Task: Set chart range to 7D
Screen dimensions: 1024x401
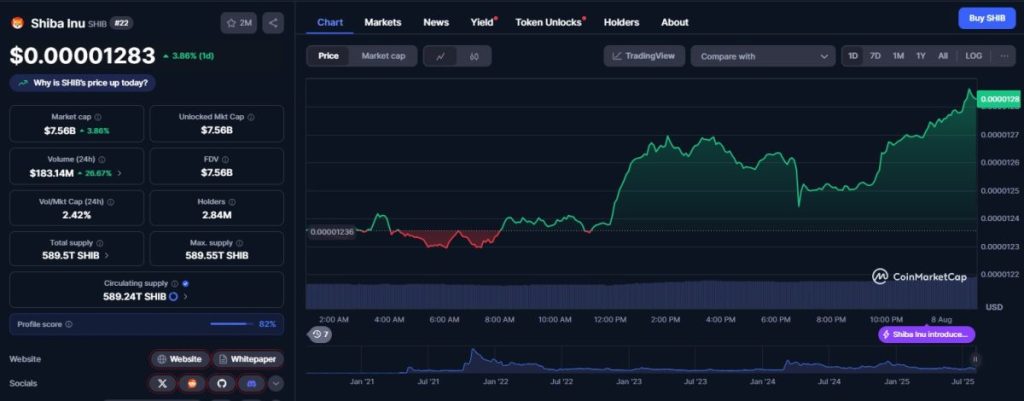Action: (875, 56)
